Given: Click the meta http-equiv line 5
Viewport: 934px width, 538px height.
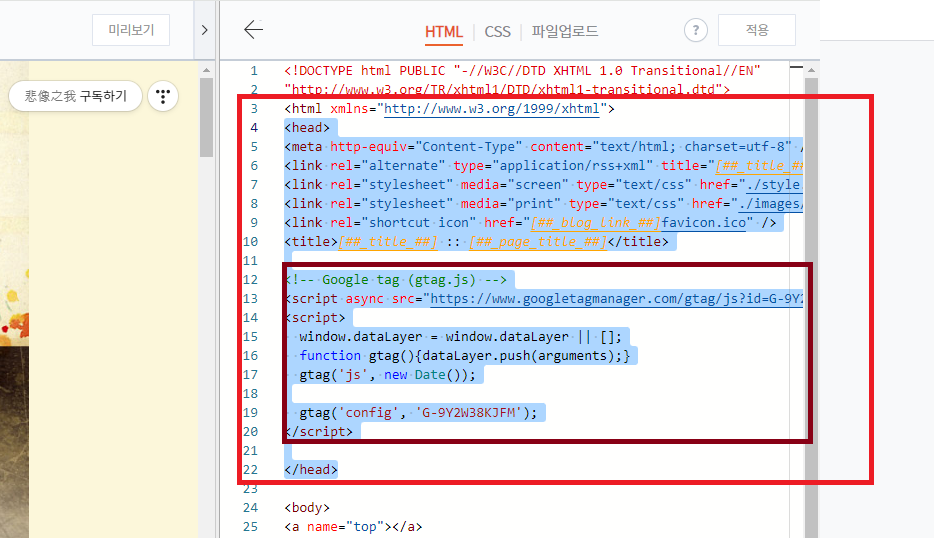Looking at the screenshot, I should coord(543,147).
